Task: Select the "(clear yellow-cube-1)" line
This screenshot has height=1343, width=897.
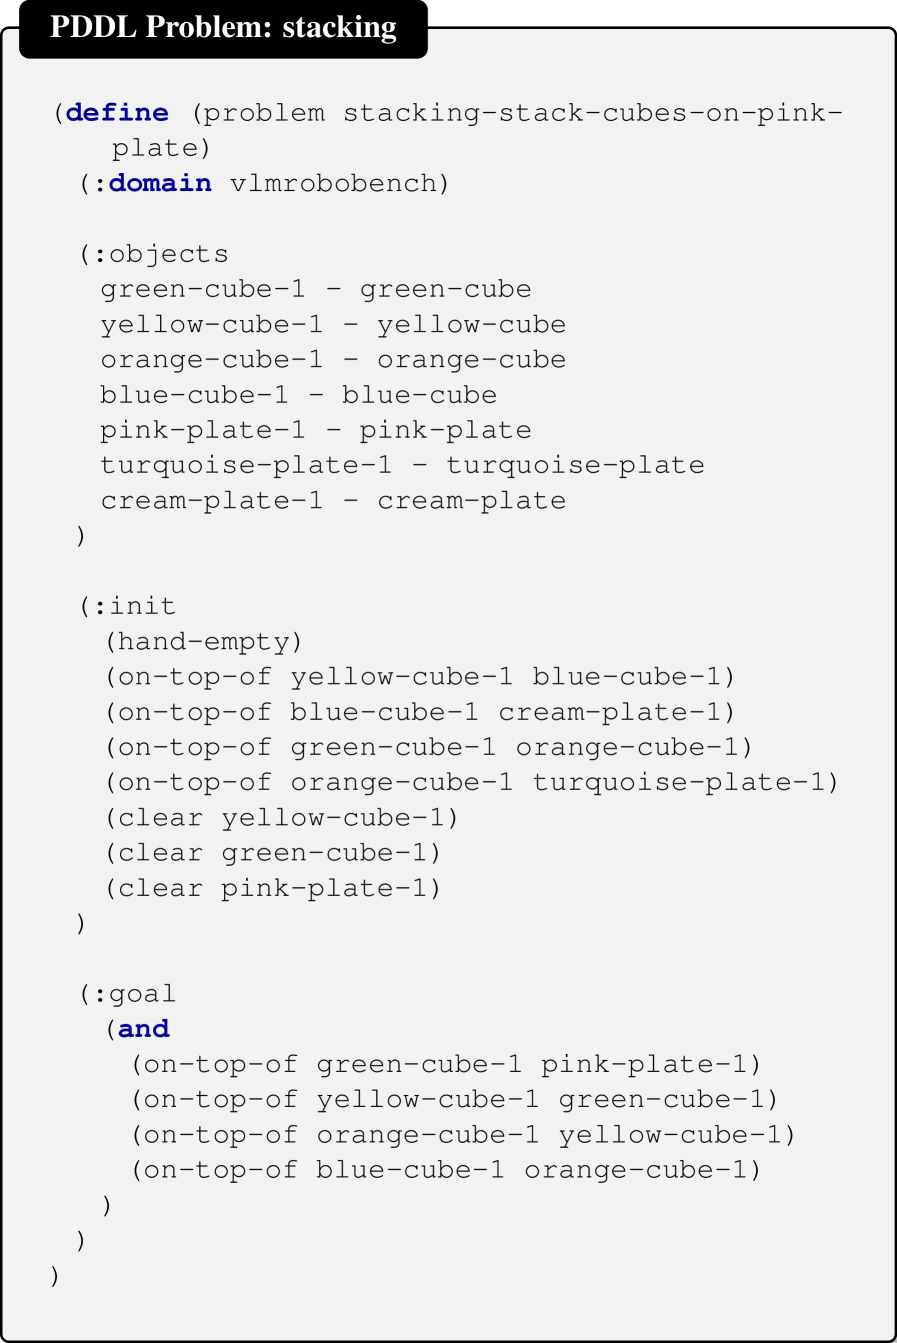Action: (282, 818)
